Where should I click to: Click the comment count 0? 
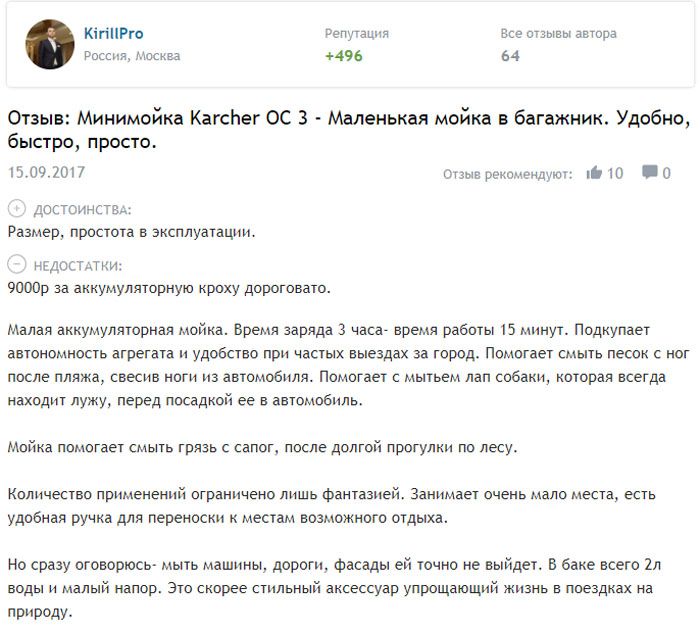coord(666,173)
